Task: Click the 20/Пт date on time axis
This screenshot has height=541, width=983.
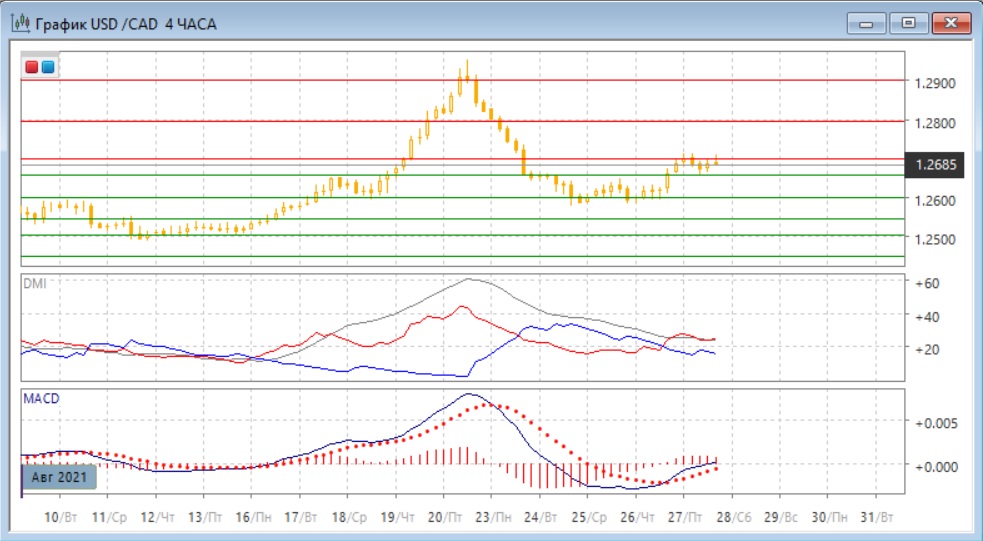Action: tap(444, 518)
